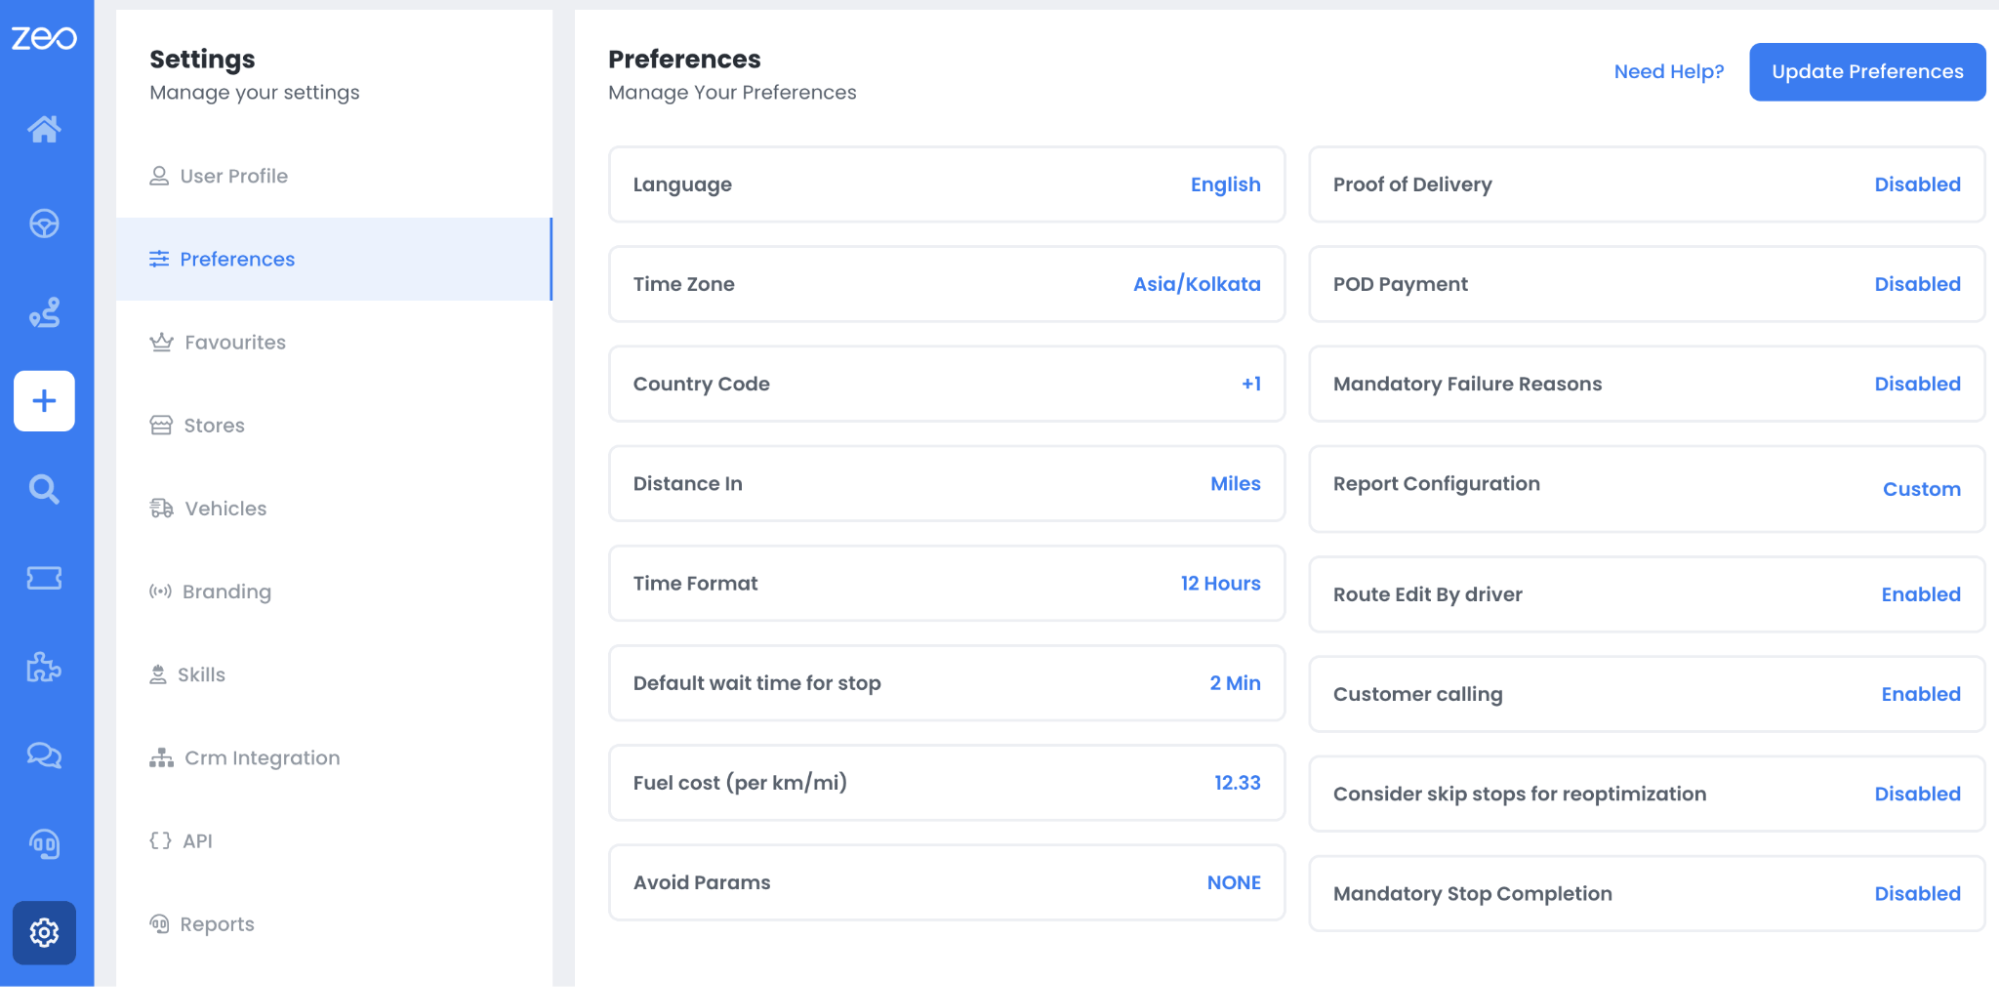Click the Report Configuration label
The height and width of the screenshot is (987, 1999).
[x=1436, y=484]
